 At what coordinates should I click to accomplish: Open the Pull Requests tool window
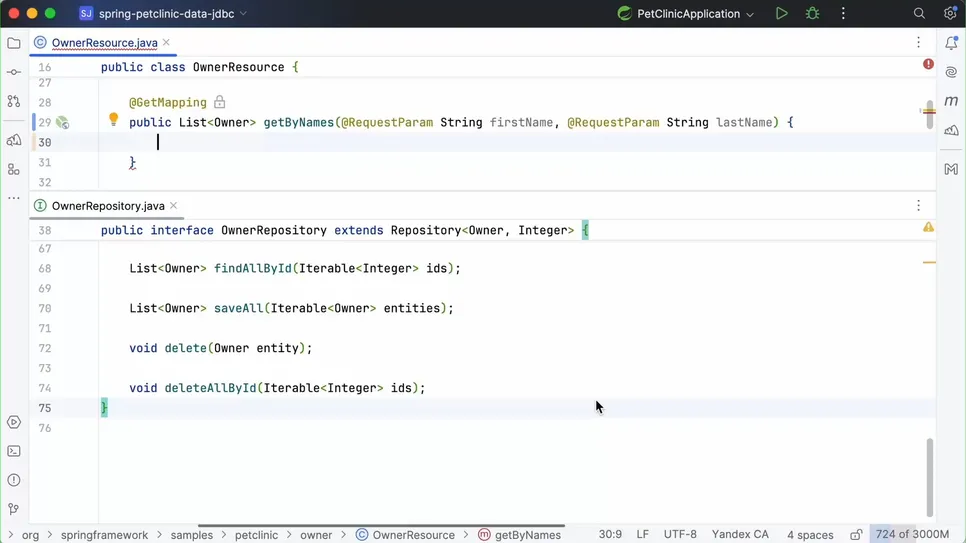point(14,101)
